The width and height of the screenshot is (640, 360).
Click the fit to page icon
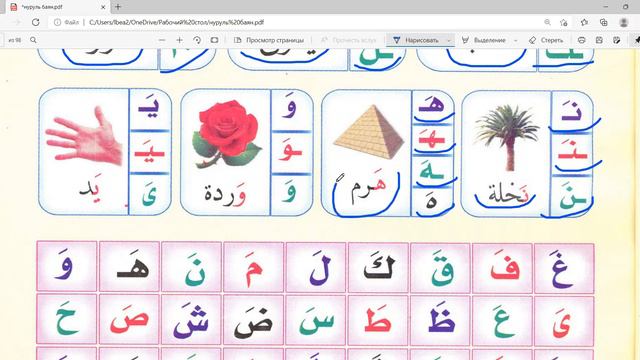[214, 40]
